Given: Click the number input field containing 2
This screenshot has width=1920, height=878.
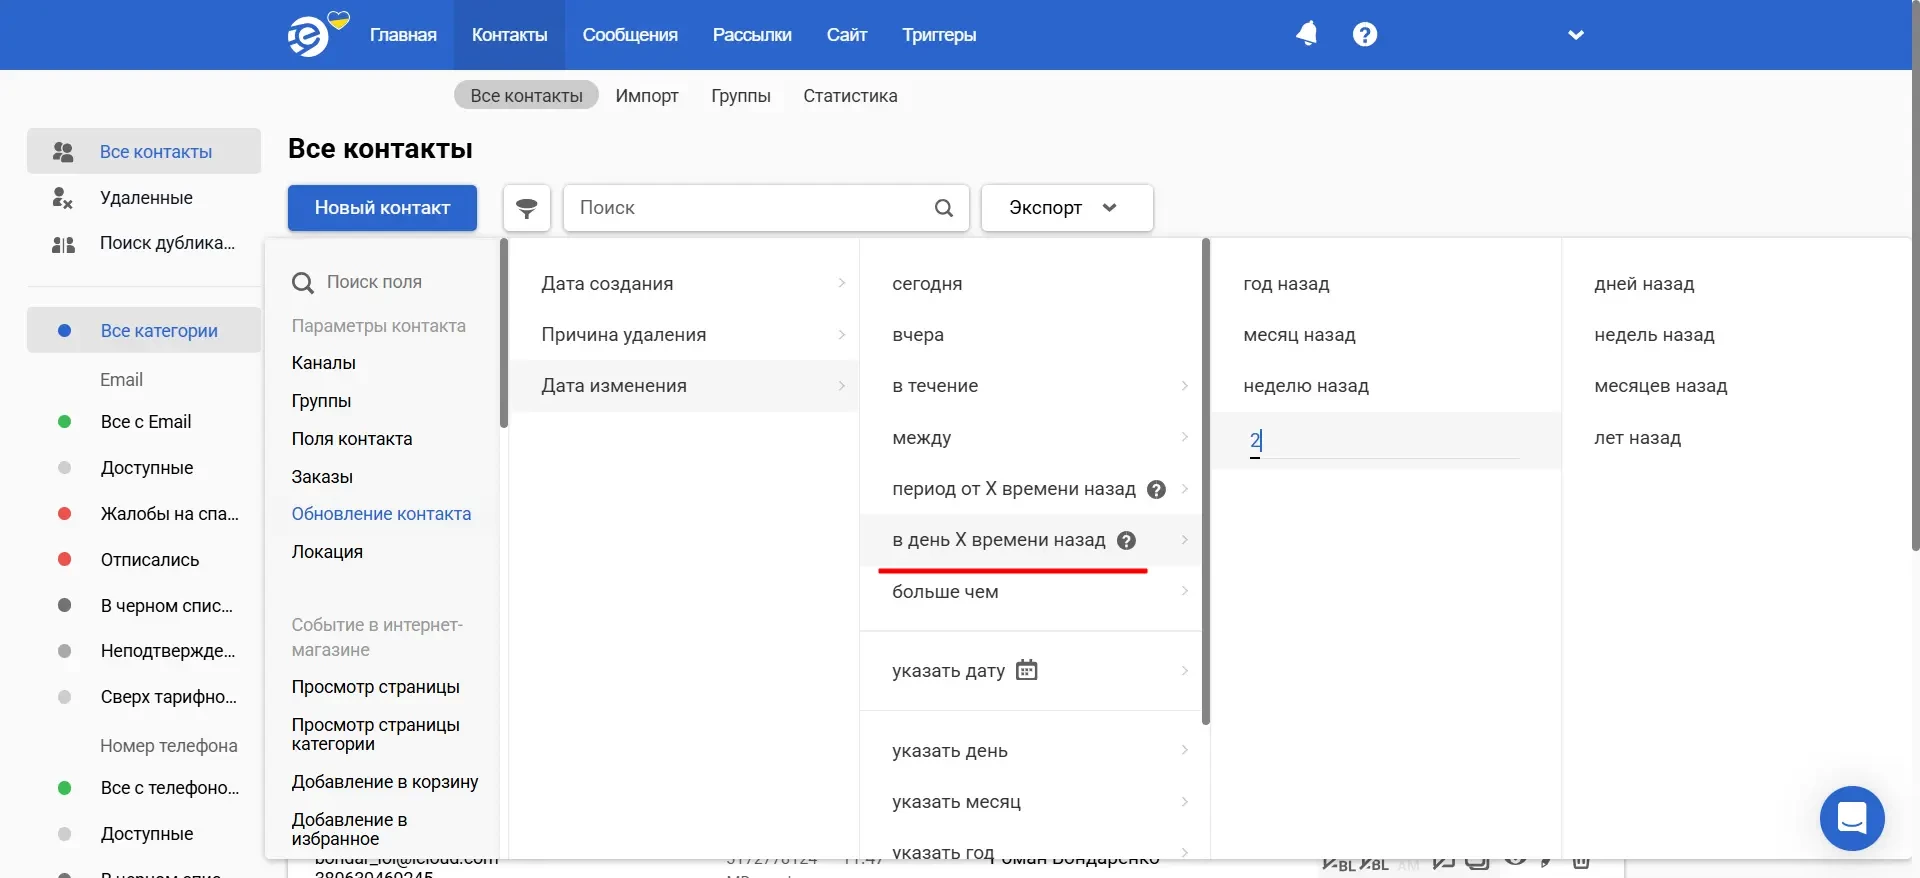Looking at the screenshot, I should click(1384, 441).
